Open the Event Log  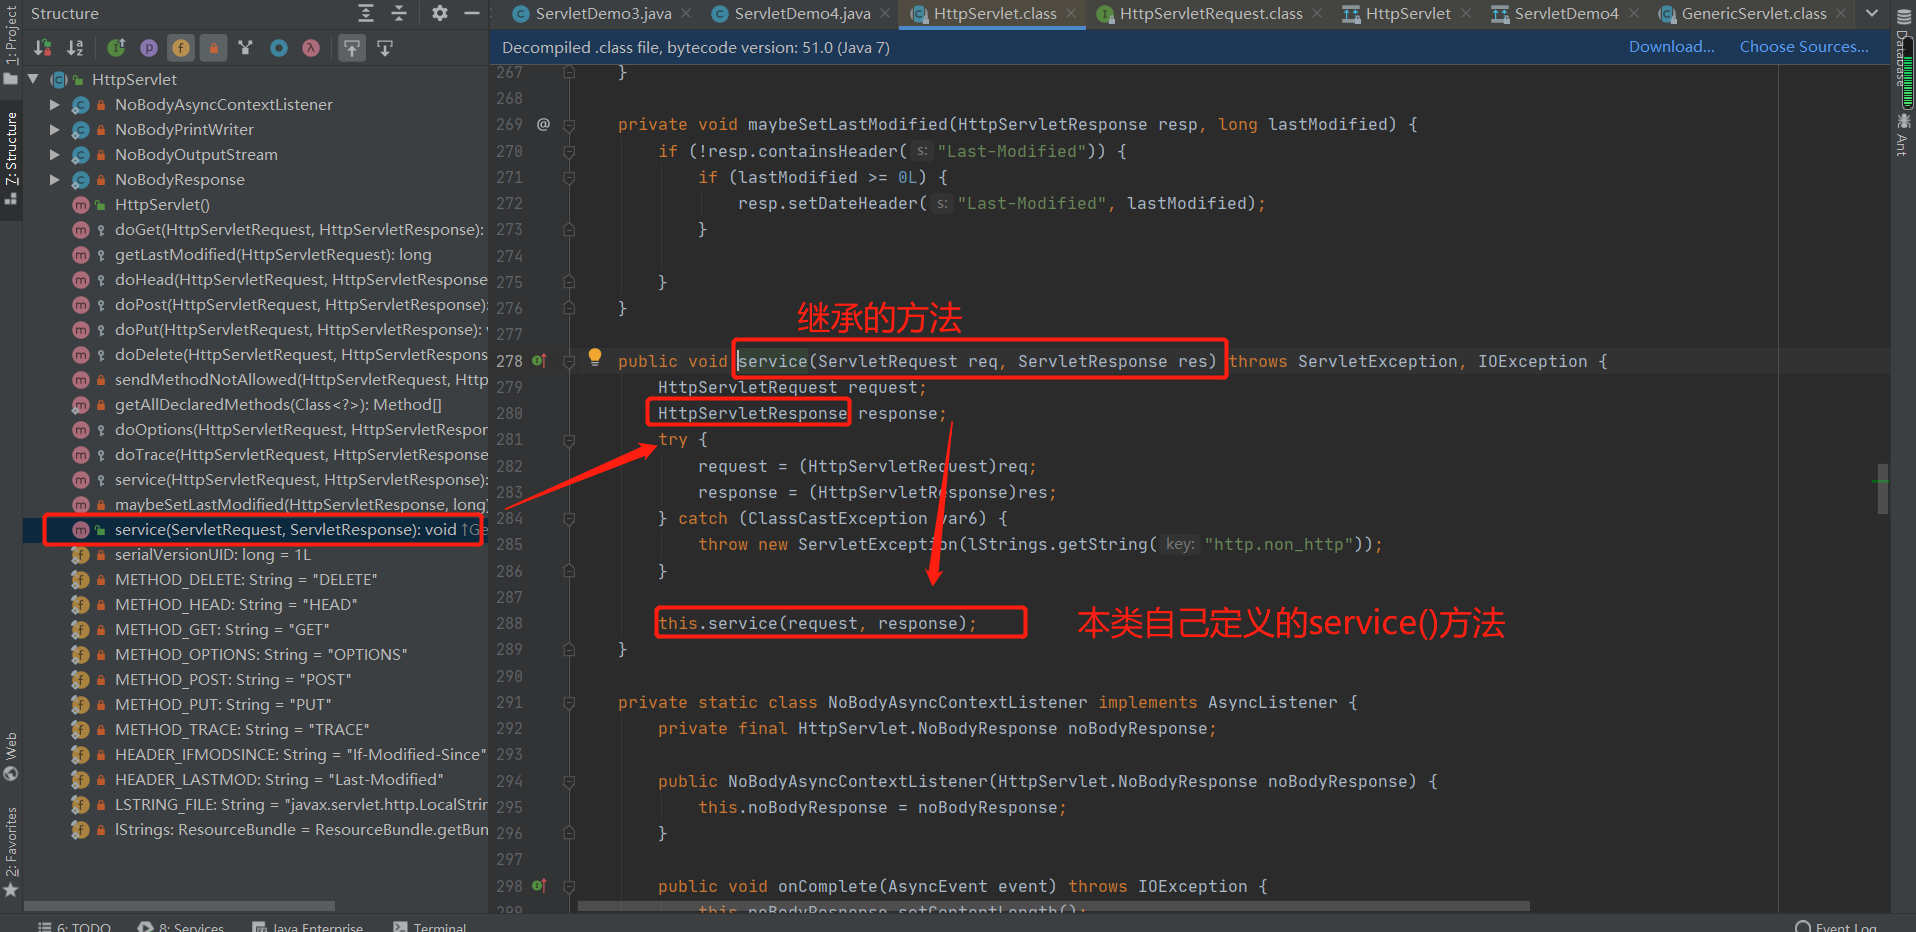coord(1836,925)
